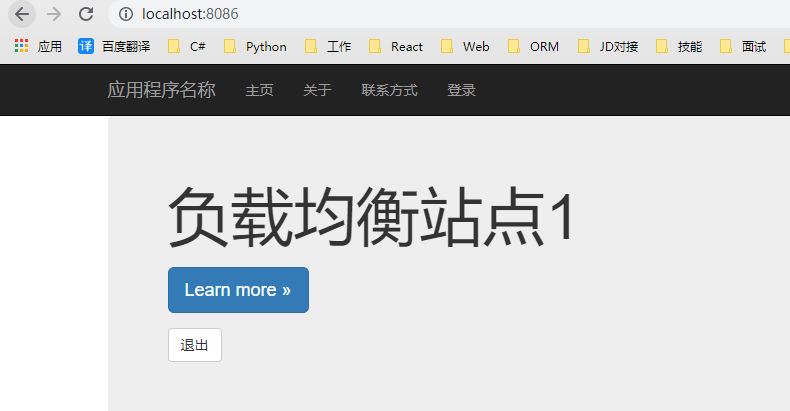This screenshot has width=790, height=411.
Task: Select 联系方式 in the navigation bar
Action: [x=389, y=90]
